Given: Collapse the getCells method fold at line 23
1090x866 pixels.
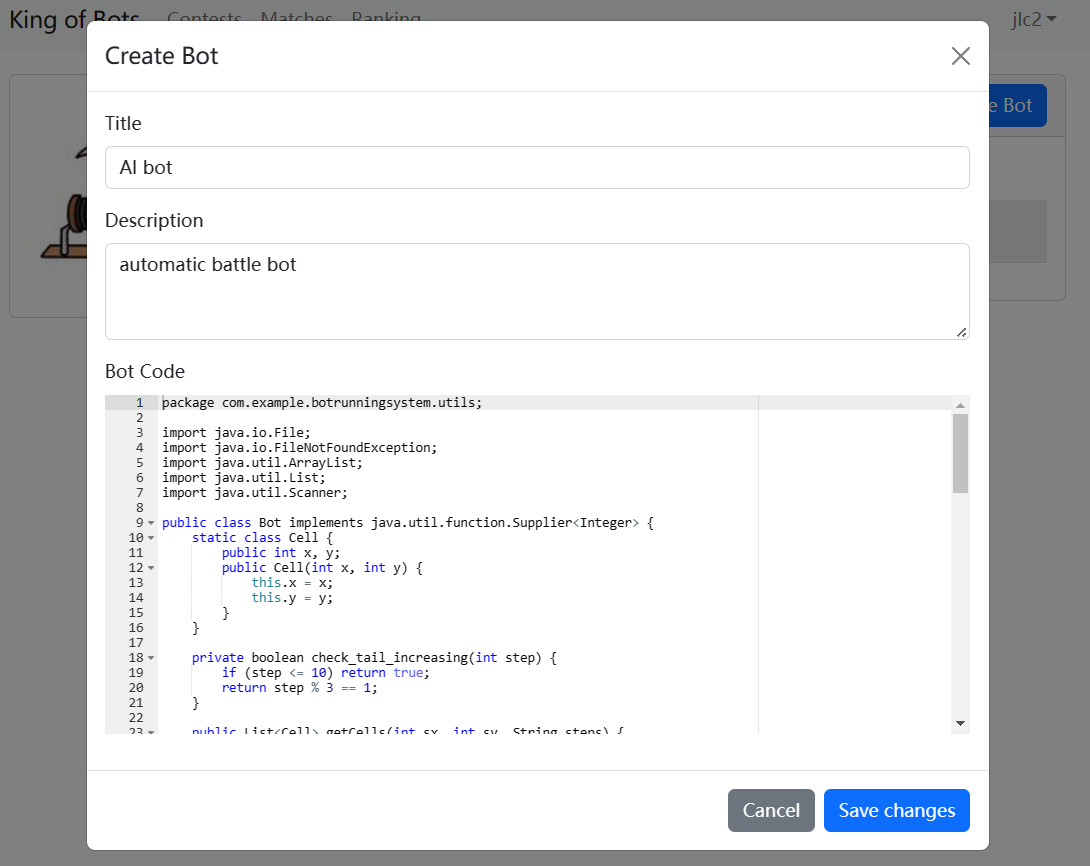Looking at the screenshot, I should [149, 731].
